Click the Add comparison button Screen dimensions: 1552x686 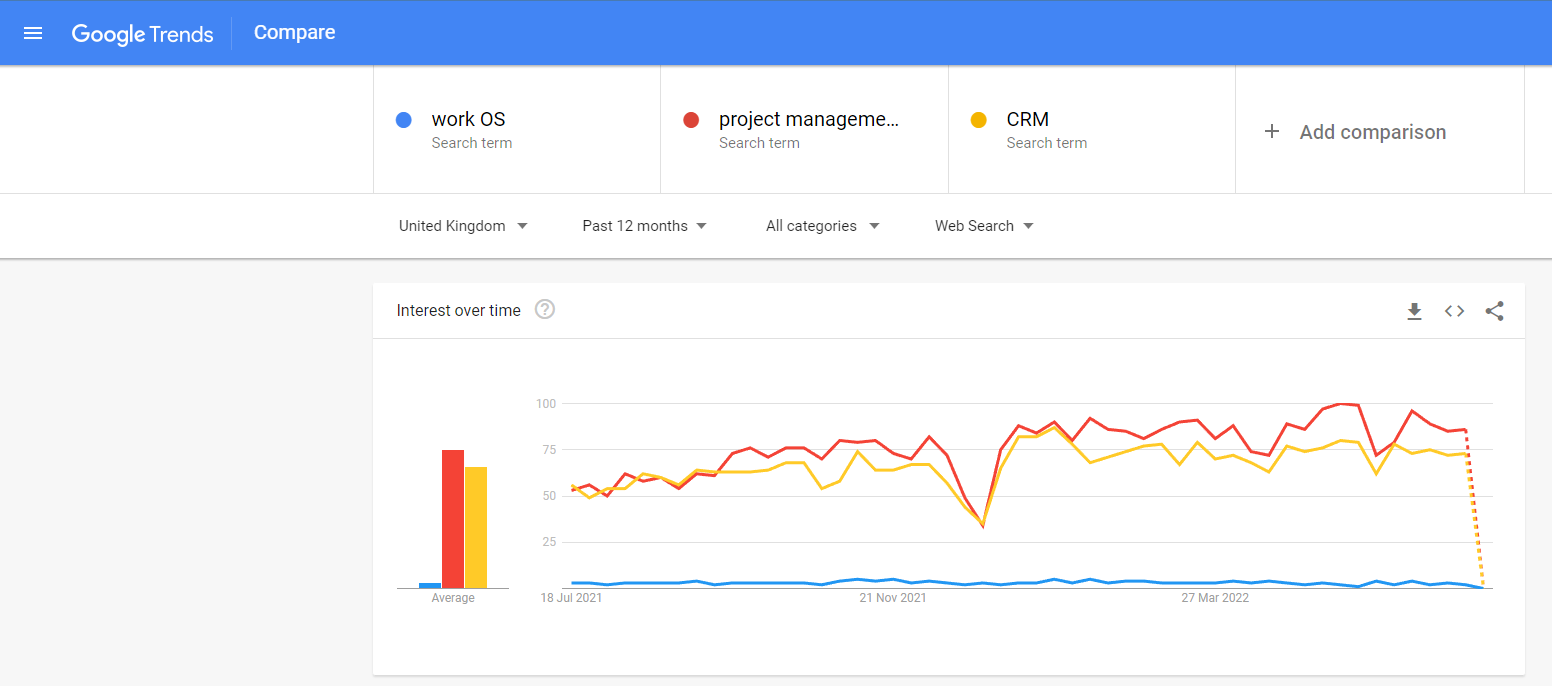pos(1372,132)
